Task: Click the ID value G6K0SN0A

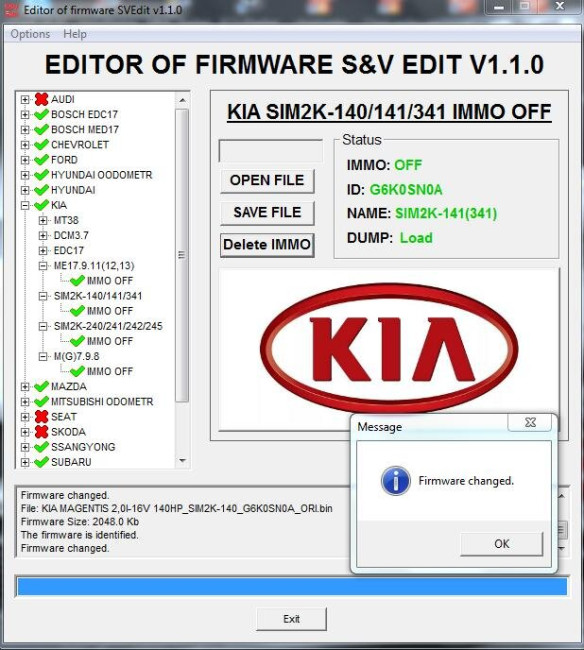Action: [406, 190]
